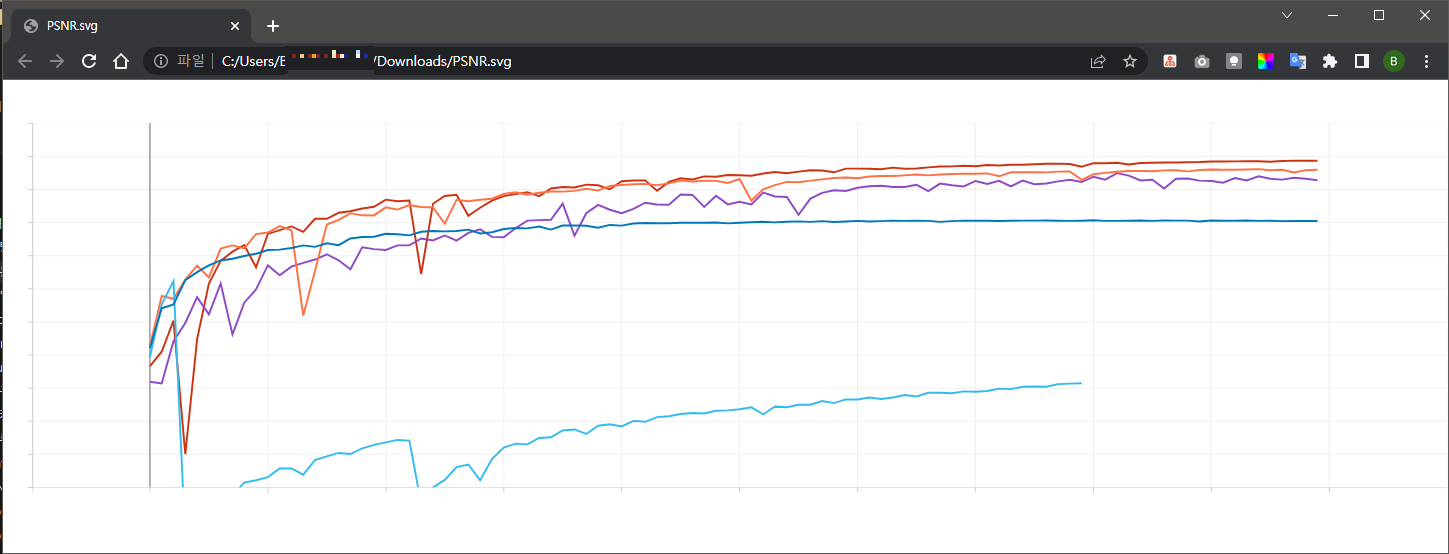
Task: Select the PSNR.svg tab
Action: pos(130,26)
